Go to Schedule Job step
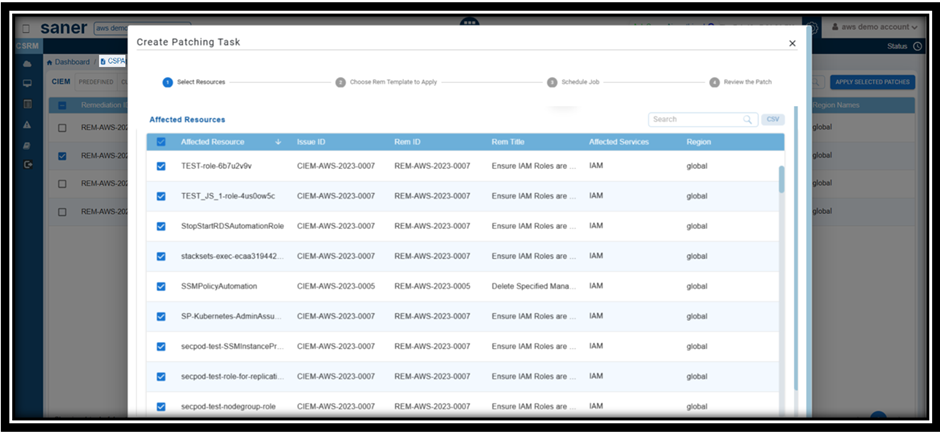Image resolution: width=940 pixels, height=434 pixels. pos(580,82)
